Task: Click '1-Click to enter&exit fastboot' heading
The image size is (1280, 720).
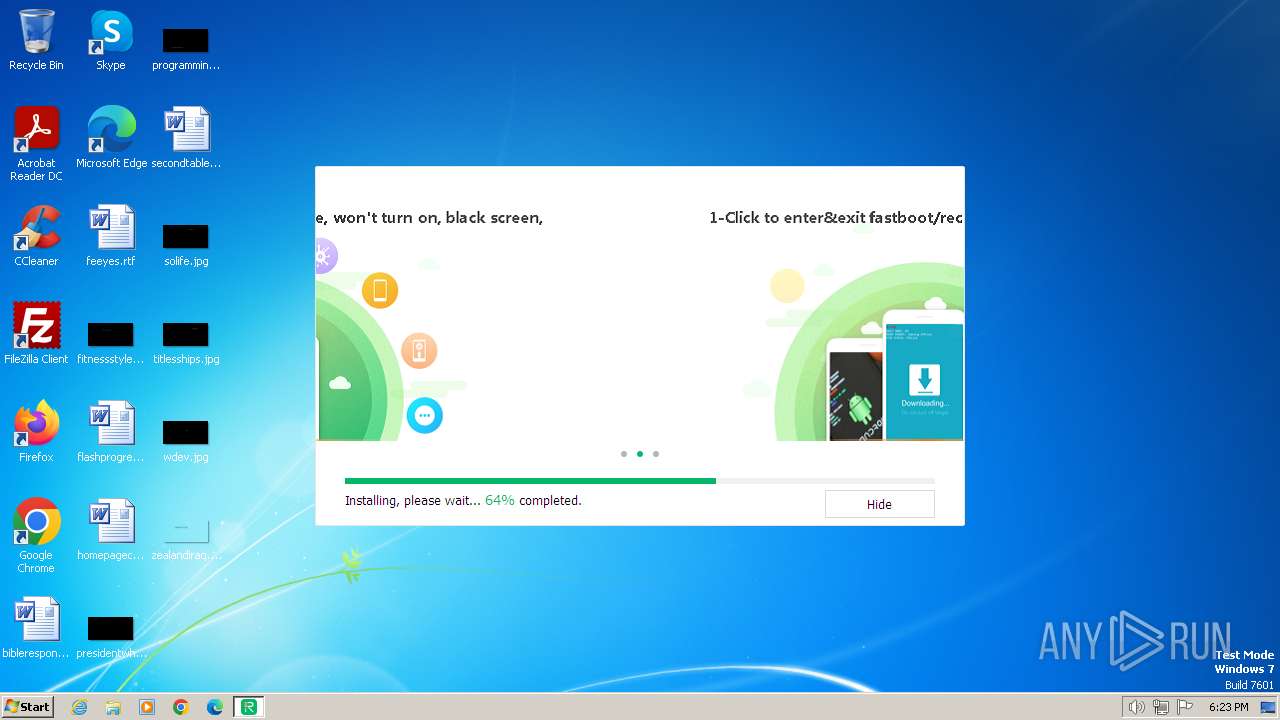Action: [836, 217]
